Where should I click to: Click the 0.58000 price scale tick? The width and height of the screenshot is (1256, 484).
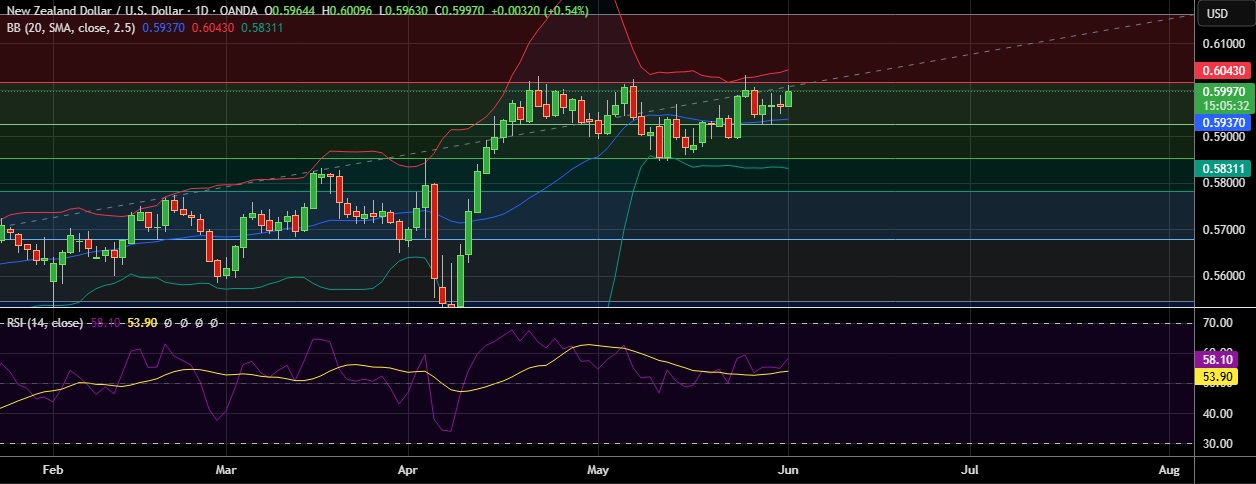coord(1223,183)
